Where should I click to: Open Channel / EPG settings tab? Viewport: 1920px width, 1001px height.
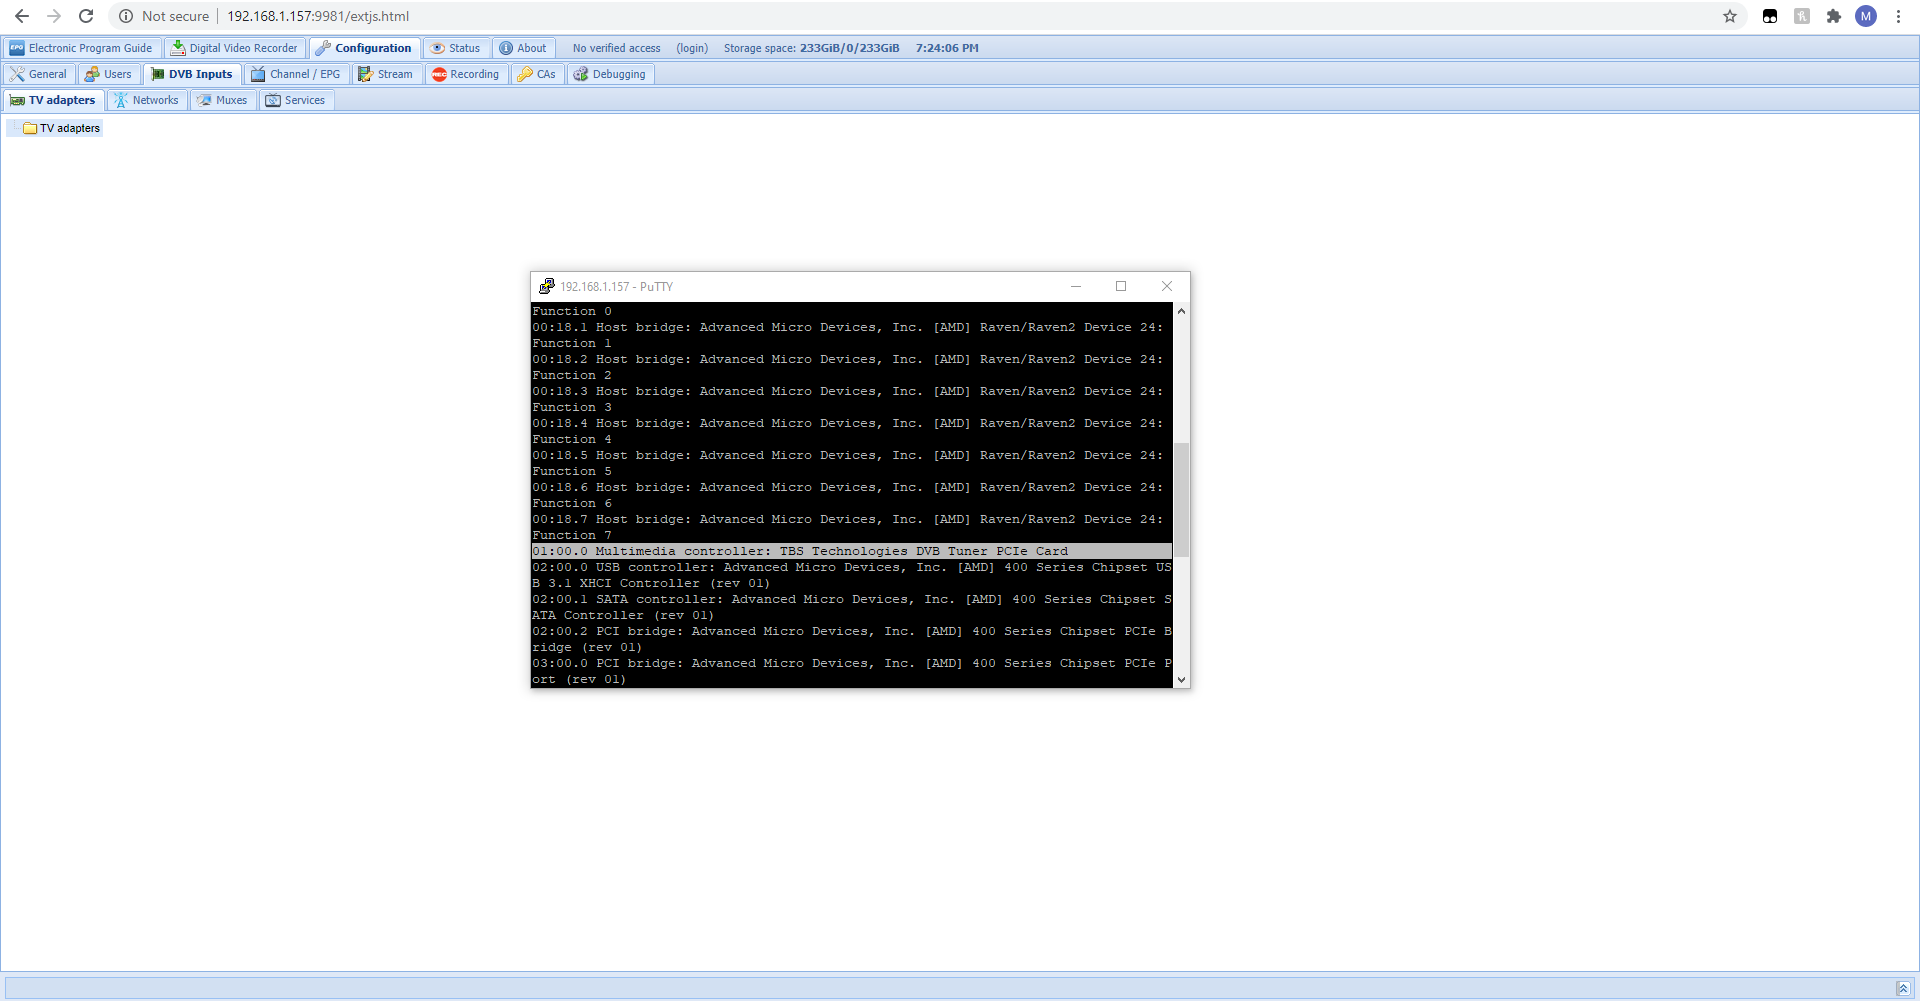(296, 74)
